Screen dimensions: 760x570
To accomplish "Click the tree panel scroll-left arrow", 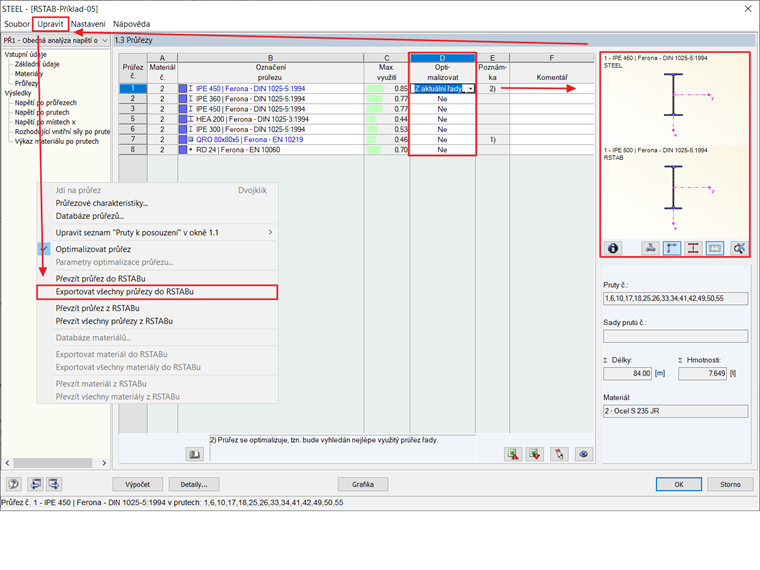I will 7,463.
